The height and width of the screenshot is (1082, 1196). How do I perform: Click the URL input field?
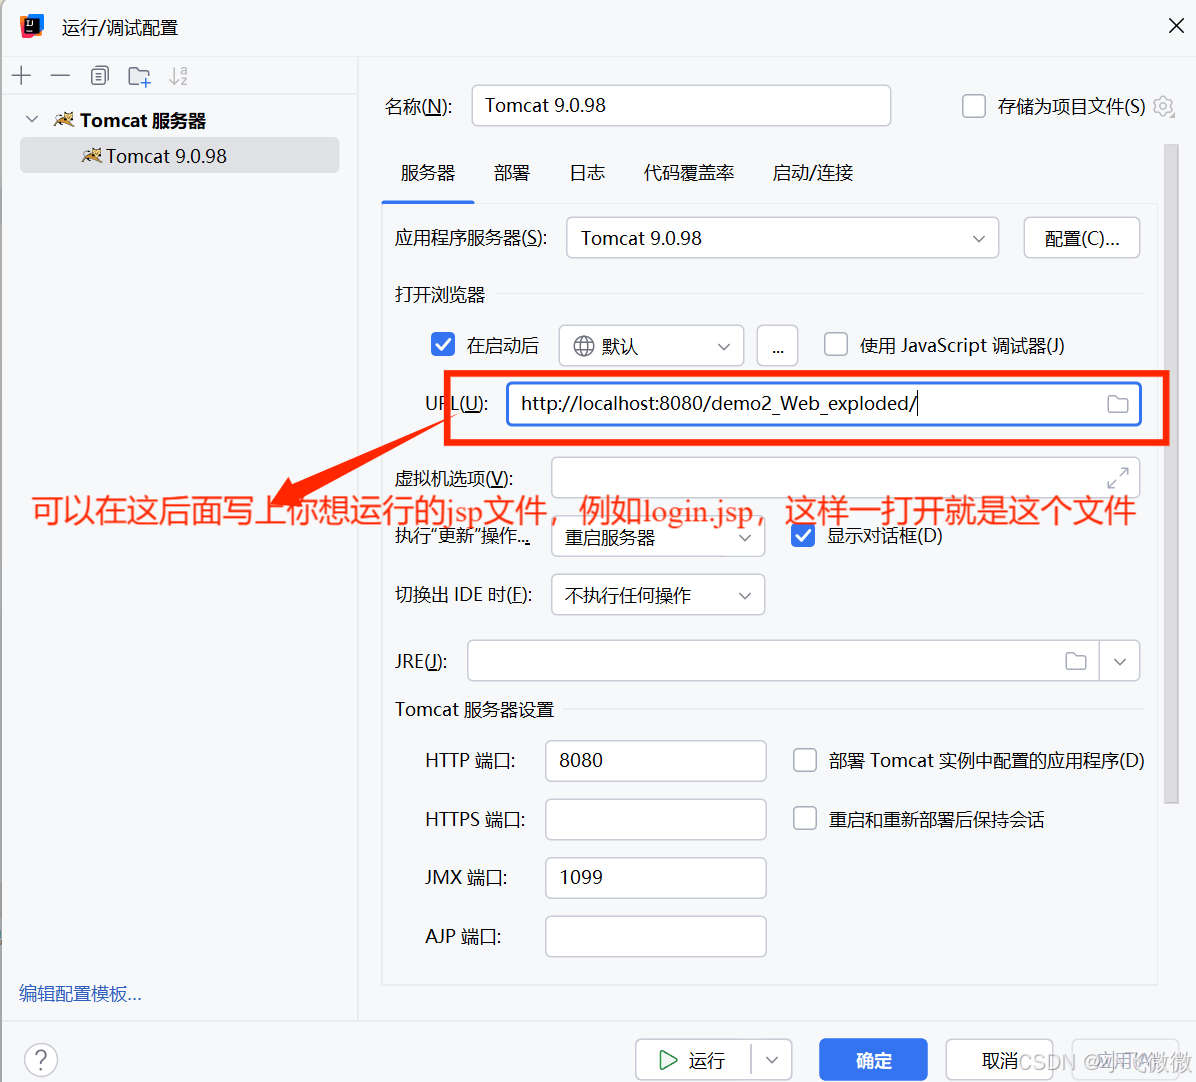824,403
